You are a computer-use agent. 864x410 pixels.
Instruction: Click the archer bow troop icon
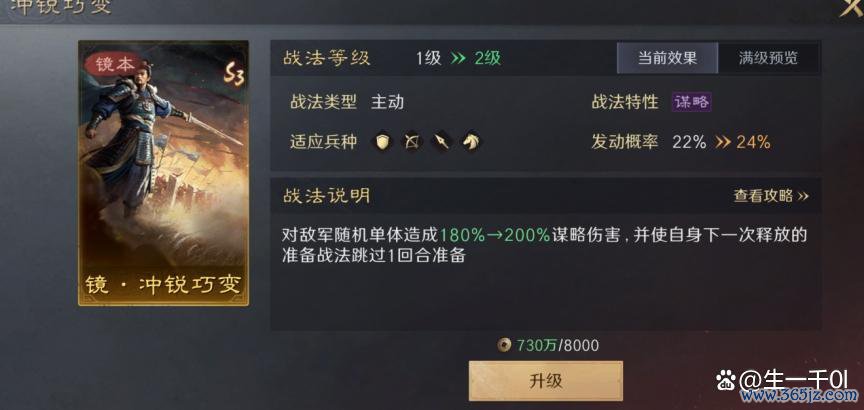pos(412,142)
